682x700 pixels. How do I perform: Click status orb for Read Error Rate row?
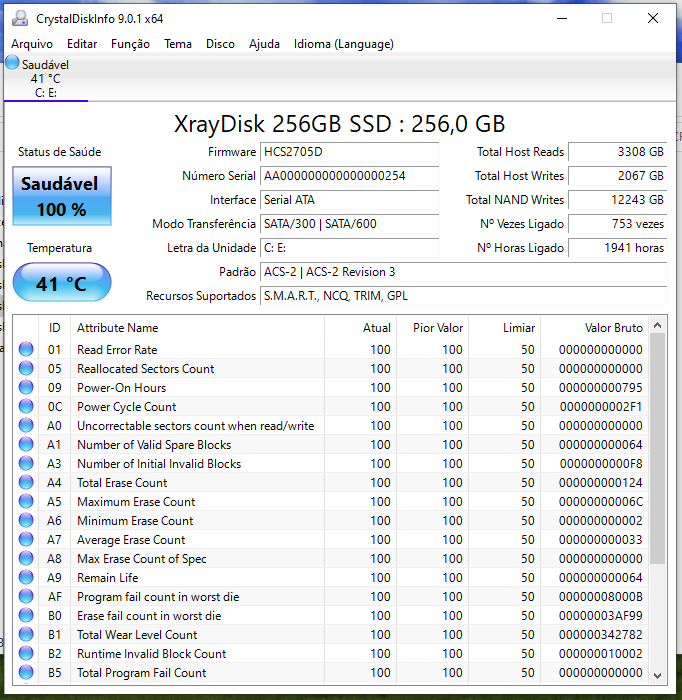26,349
